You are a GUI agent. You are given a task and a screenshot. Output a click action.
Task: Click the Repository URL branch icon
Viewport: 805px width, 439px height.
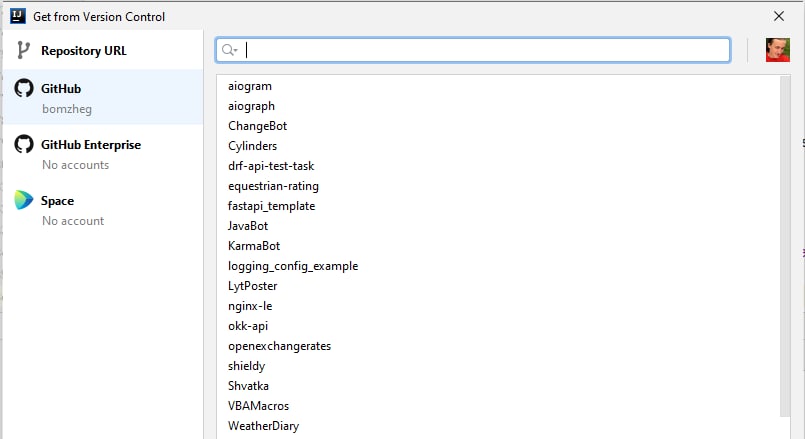(x=23, y=50)
